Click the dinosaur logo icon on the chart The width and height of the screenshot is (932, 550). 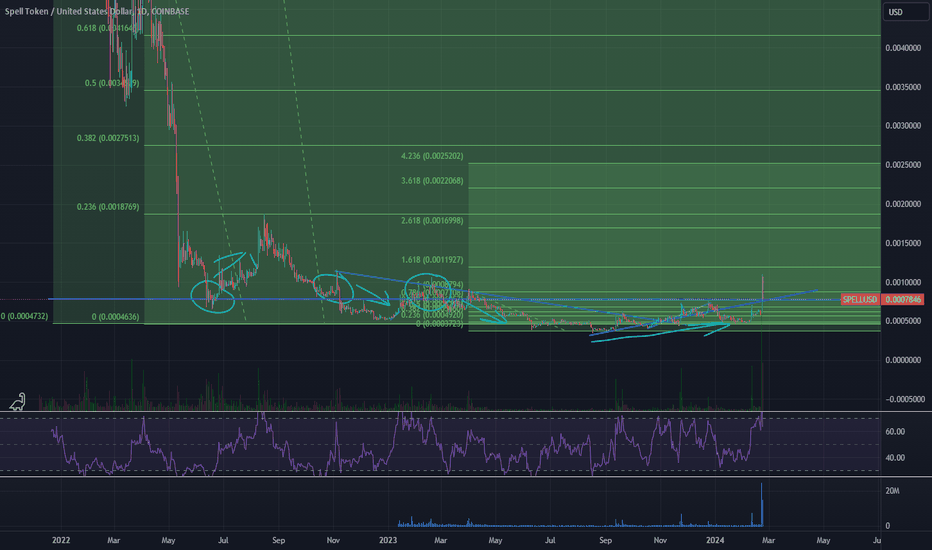click(18, 402)
